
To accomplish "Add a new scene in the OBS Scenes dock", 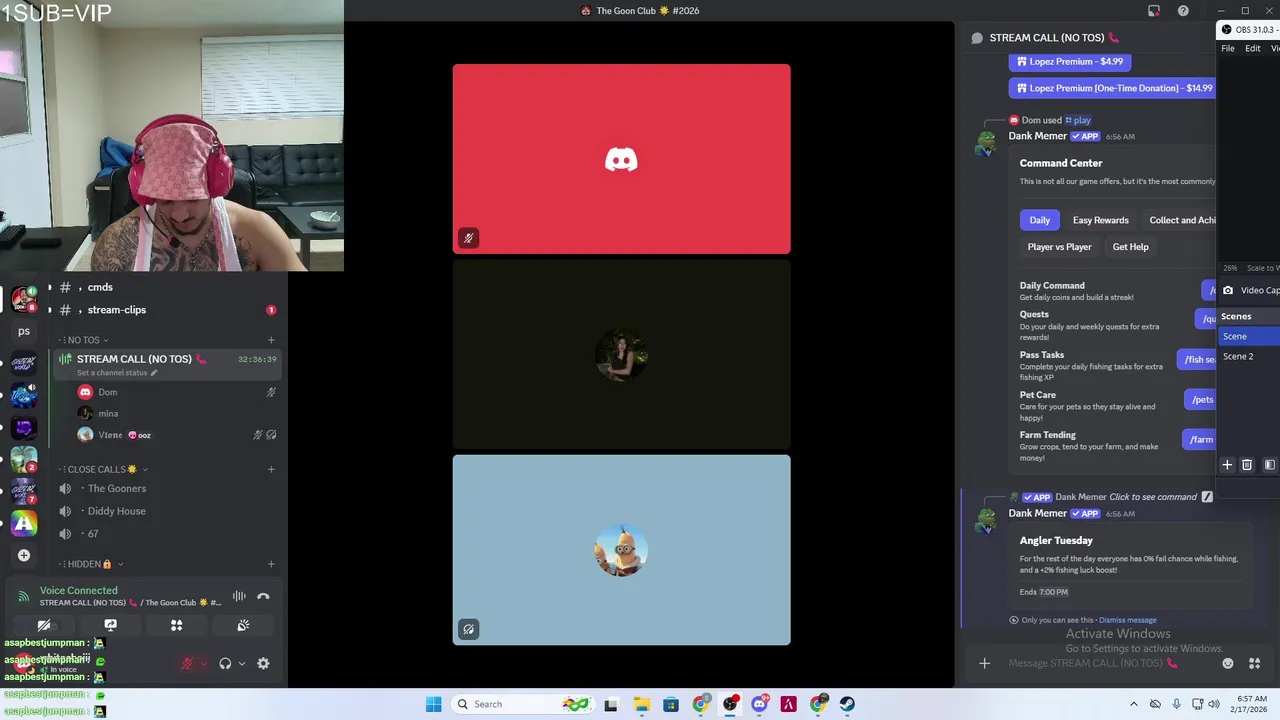I will [1227, 465].
